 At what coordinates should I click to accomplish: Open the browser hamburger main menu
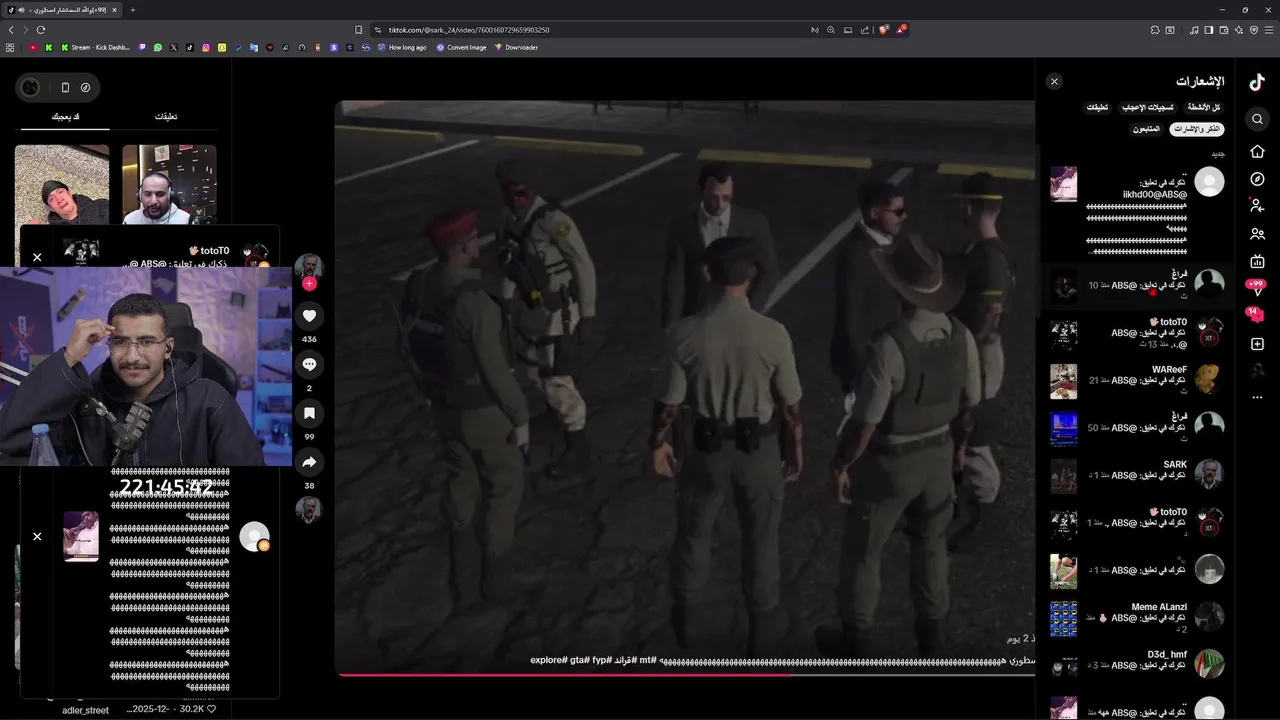point(1270,30)
